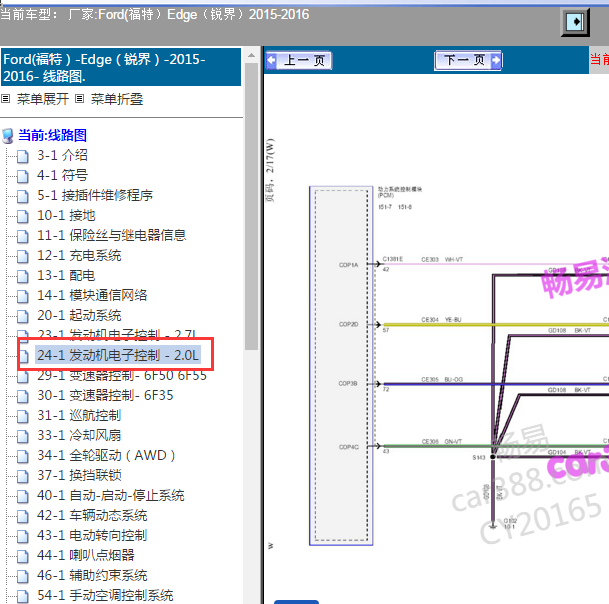Click the 当前:线路图 root node

(x=52, y=135)
